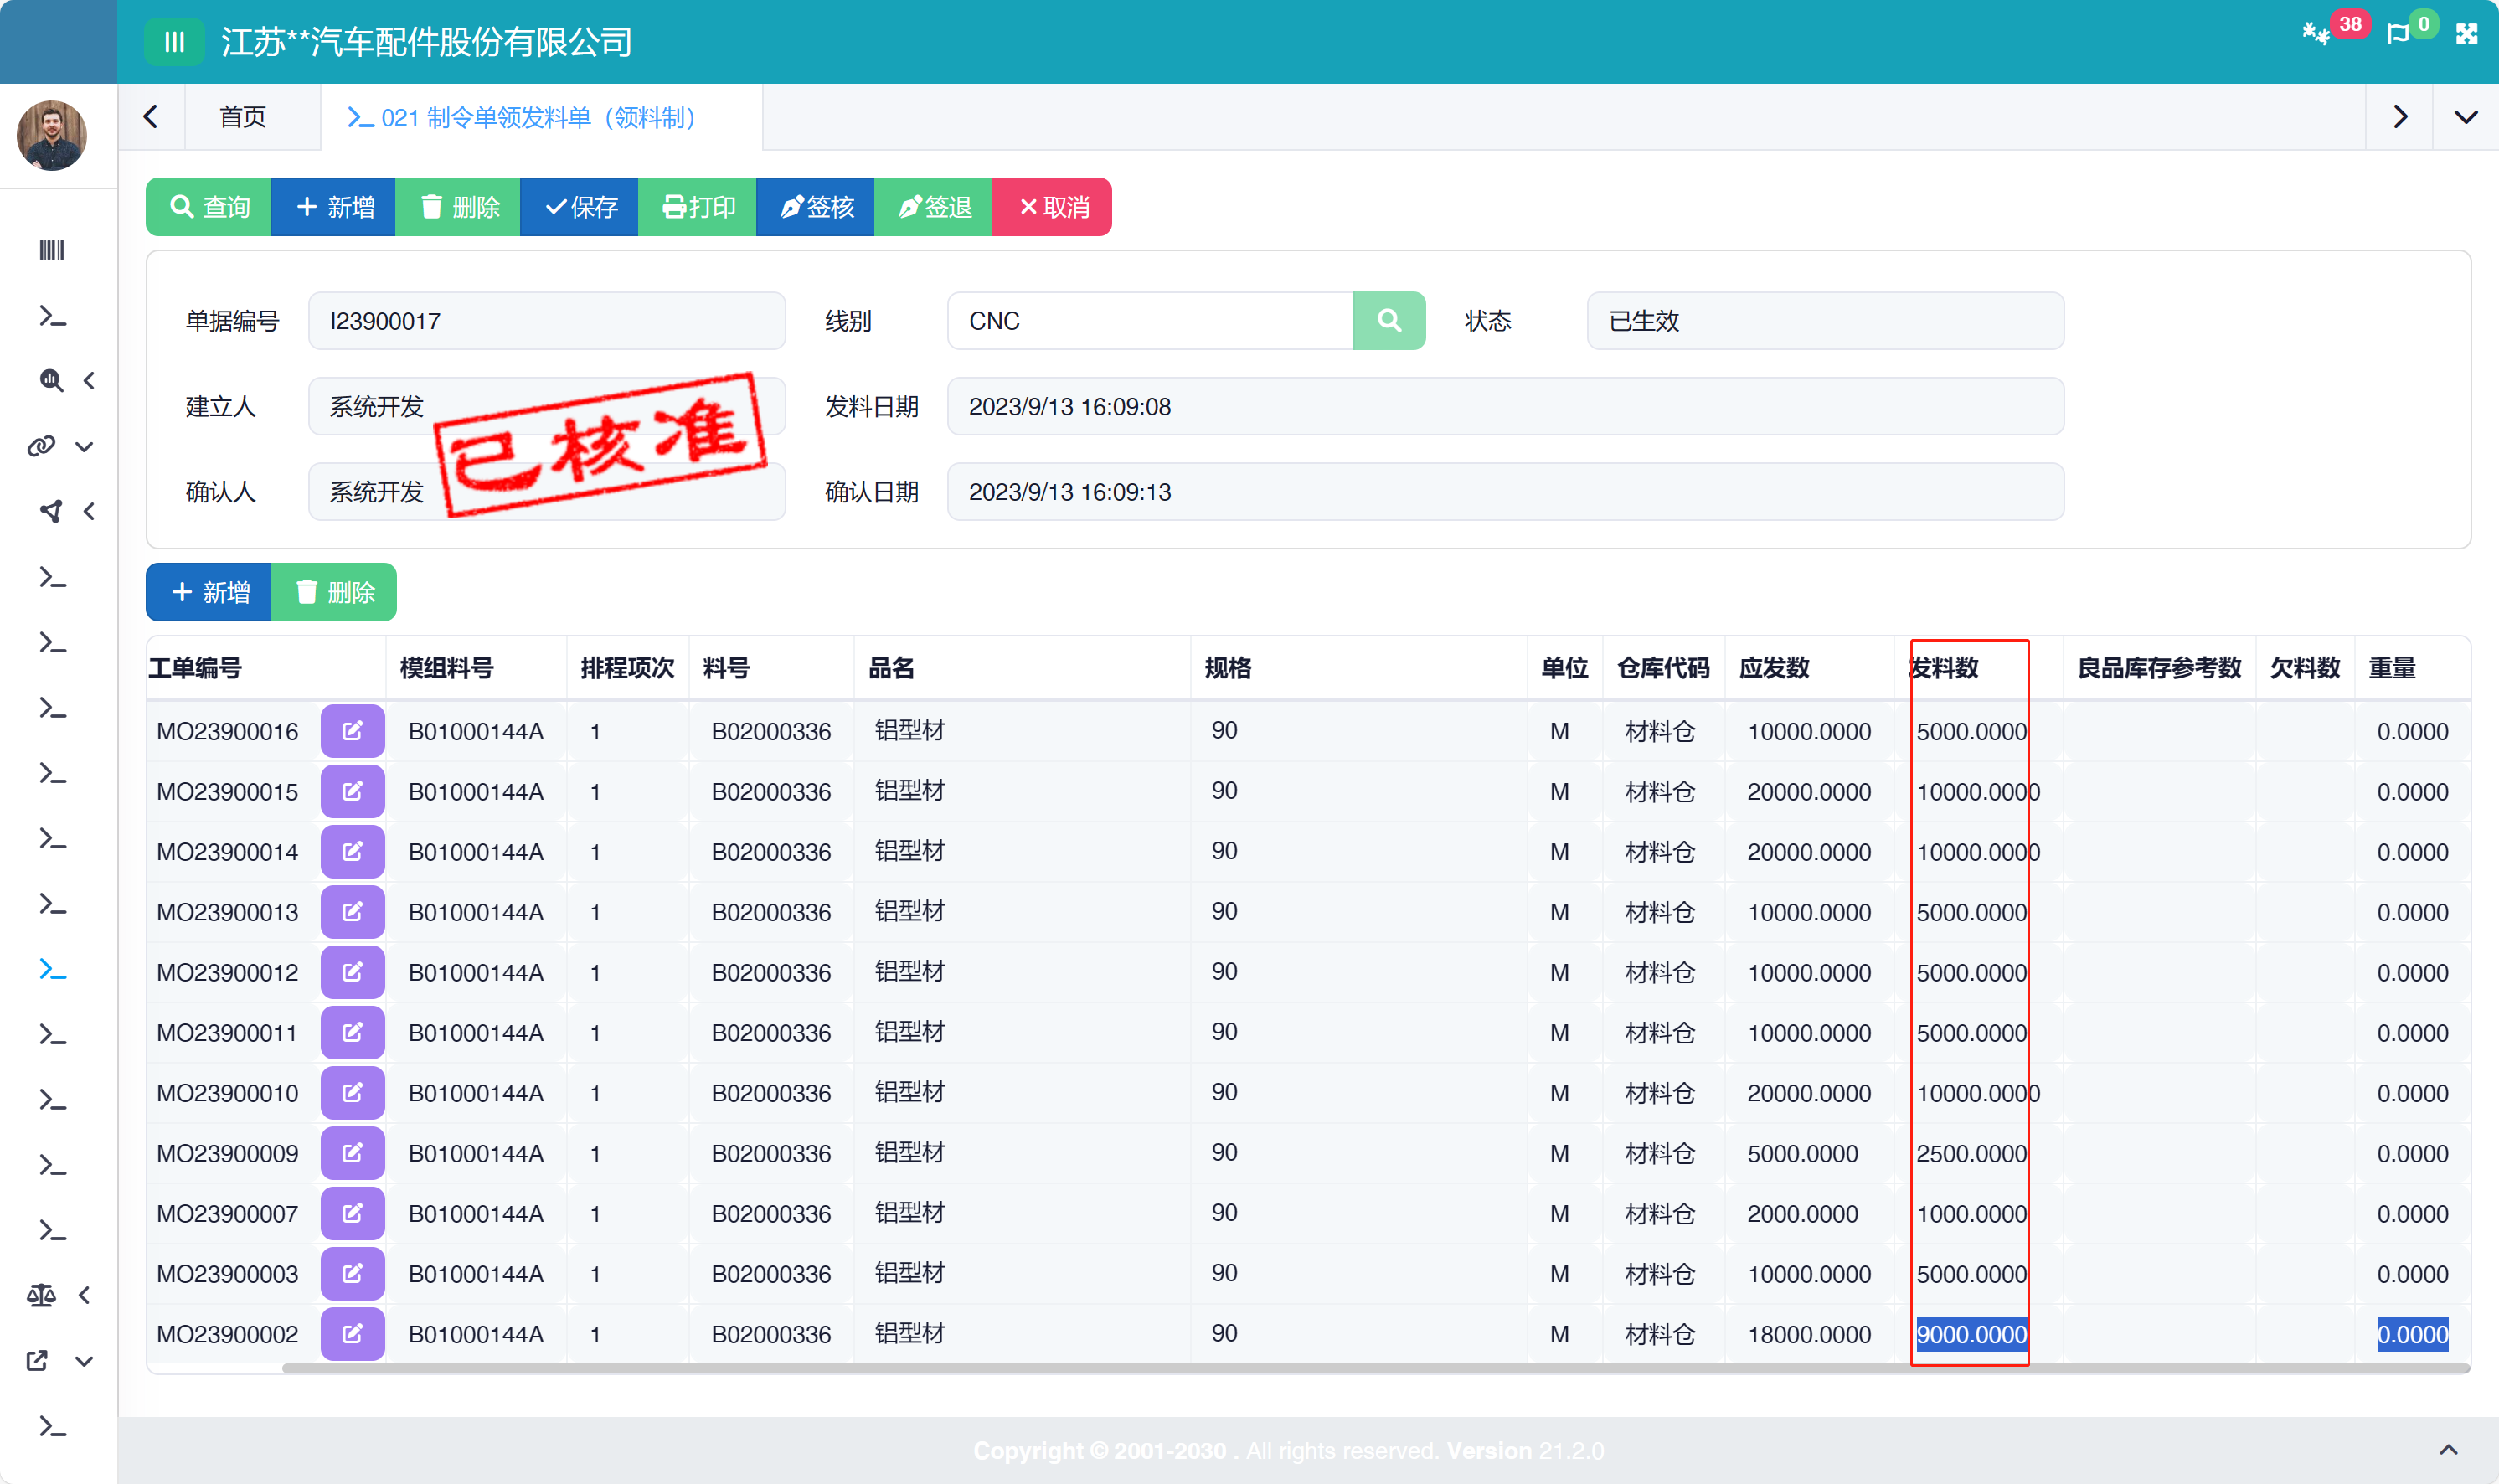Click top toolbar 删除 button
Image resolution: width=2499 pixels, height=1484 pixels.
(458, 207)
